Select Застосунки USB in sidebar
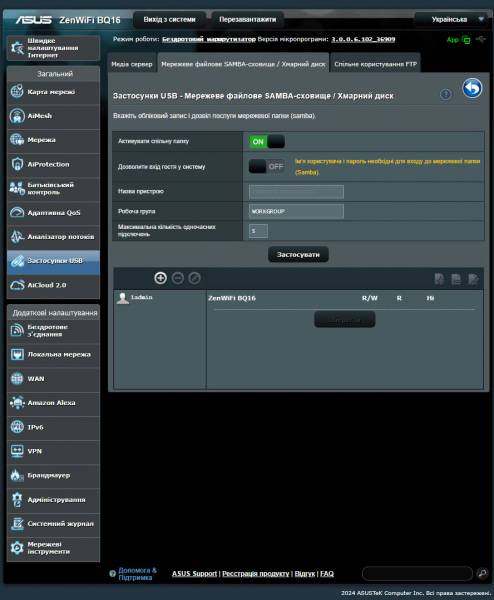Screen dimensions: 494x600 [53, 261]
